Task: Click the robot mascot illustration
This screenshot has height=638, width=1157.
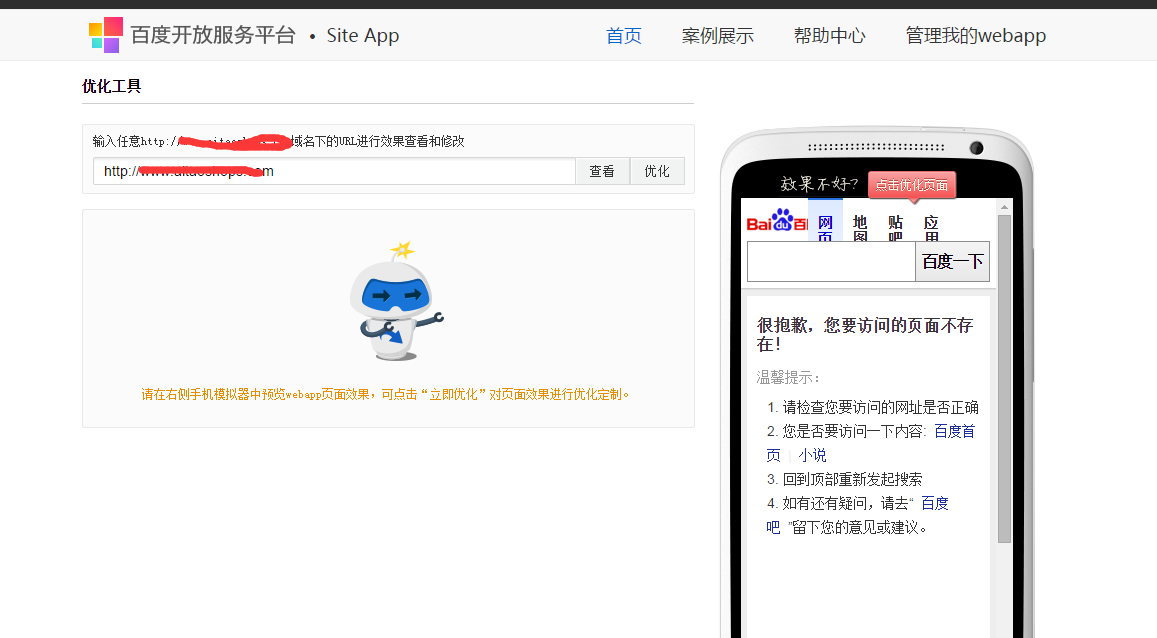Action: click(x=396, y=302)
